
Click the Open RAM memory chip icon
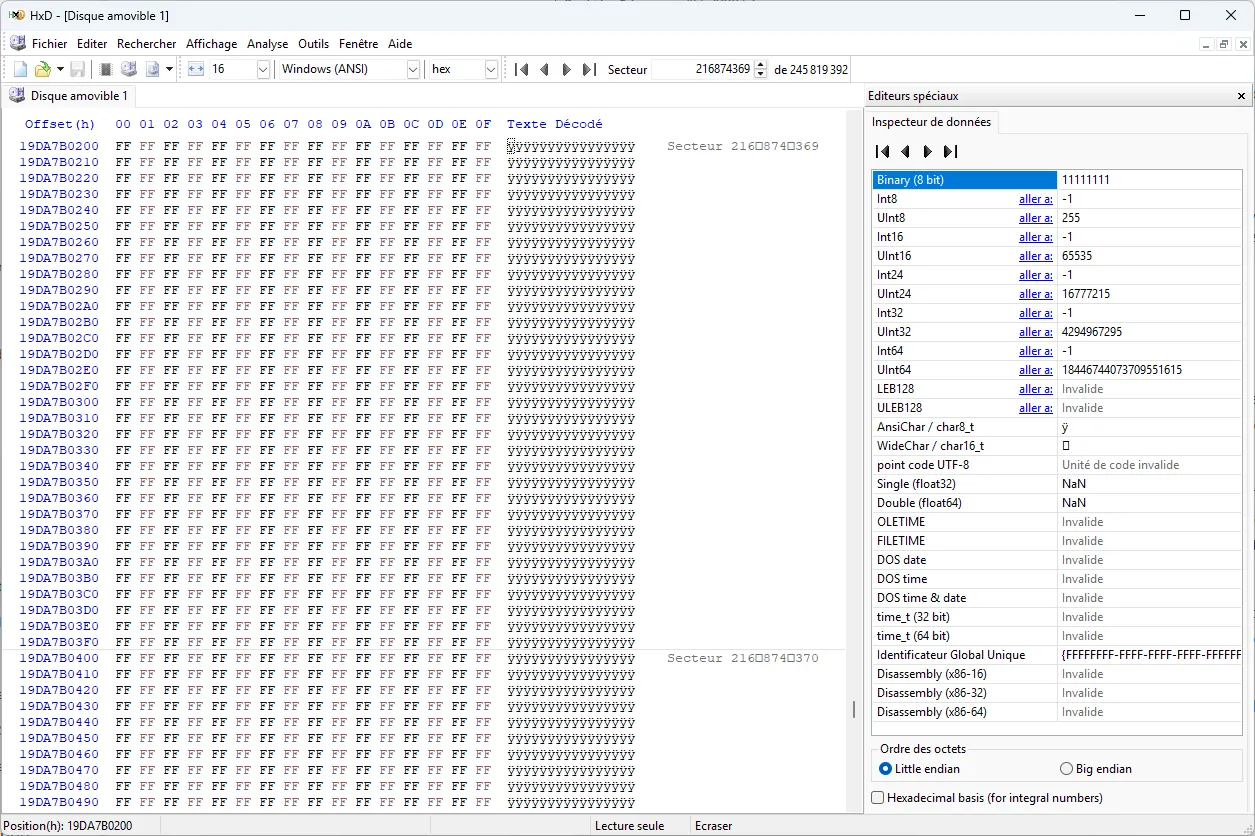tap(106, 69)
